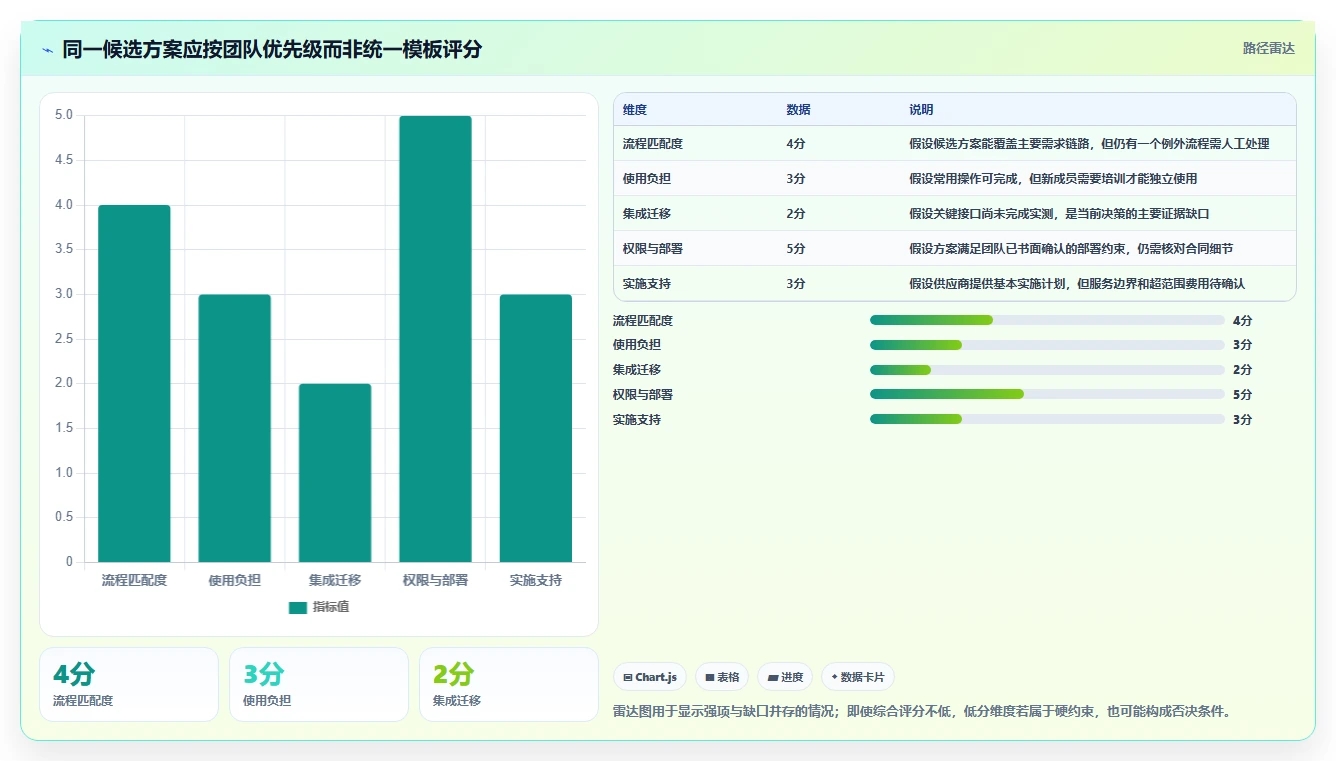Image resolution: width=1336 pixels, height=761 pixels.
Task: Click the 流程匹配度 progress bar
Action: click(x=1047, y=320)
